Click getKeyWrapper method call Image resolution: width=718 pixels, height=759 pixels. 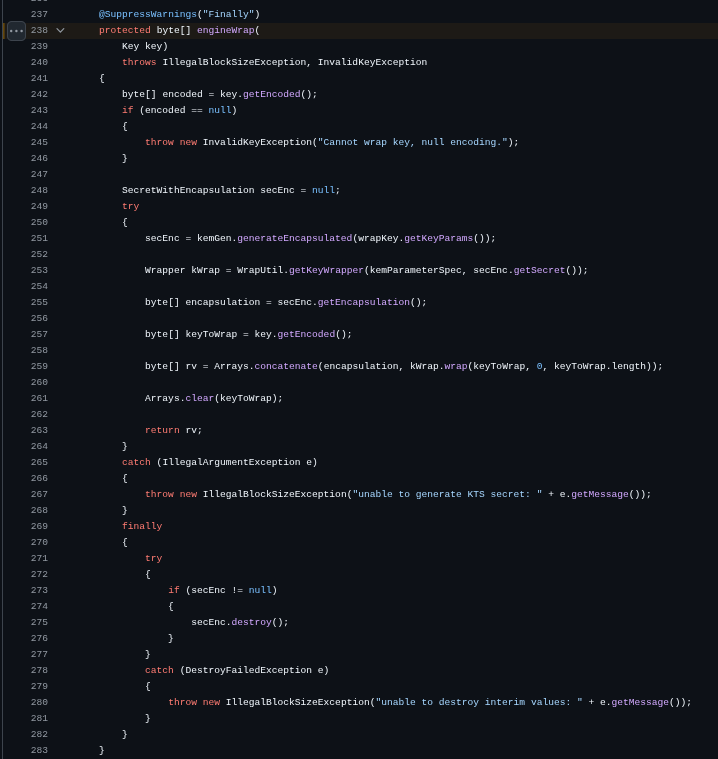(x=326, y=270)
